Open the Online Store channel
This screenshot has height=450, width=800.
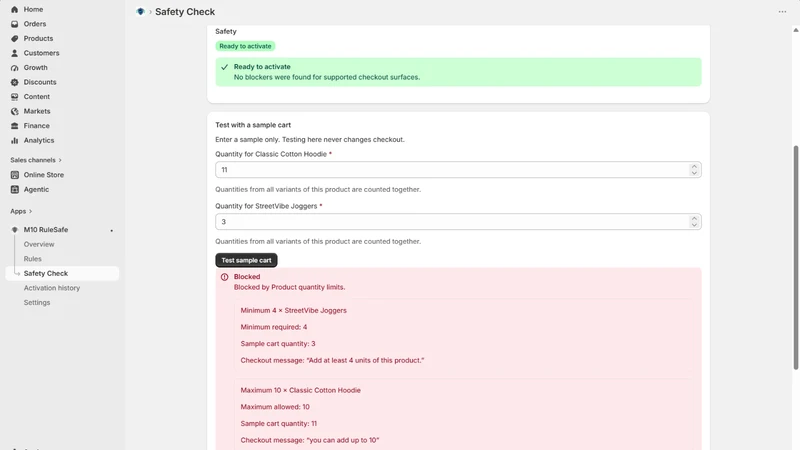pyautogui.click(x=43, y=174)
